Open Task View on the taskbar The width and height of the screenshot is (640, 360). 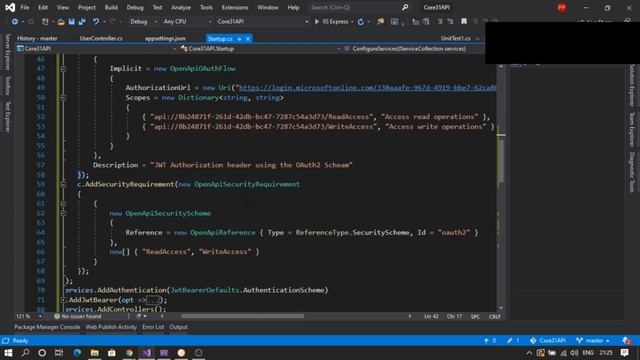(59, 353)
